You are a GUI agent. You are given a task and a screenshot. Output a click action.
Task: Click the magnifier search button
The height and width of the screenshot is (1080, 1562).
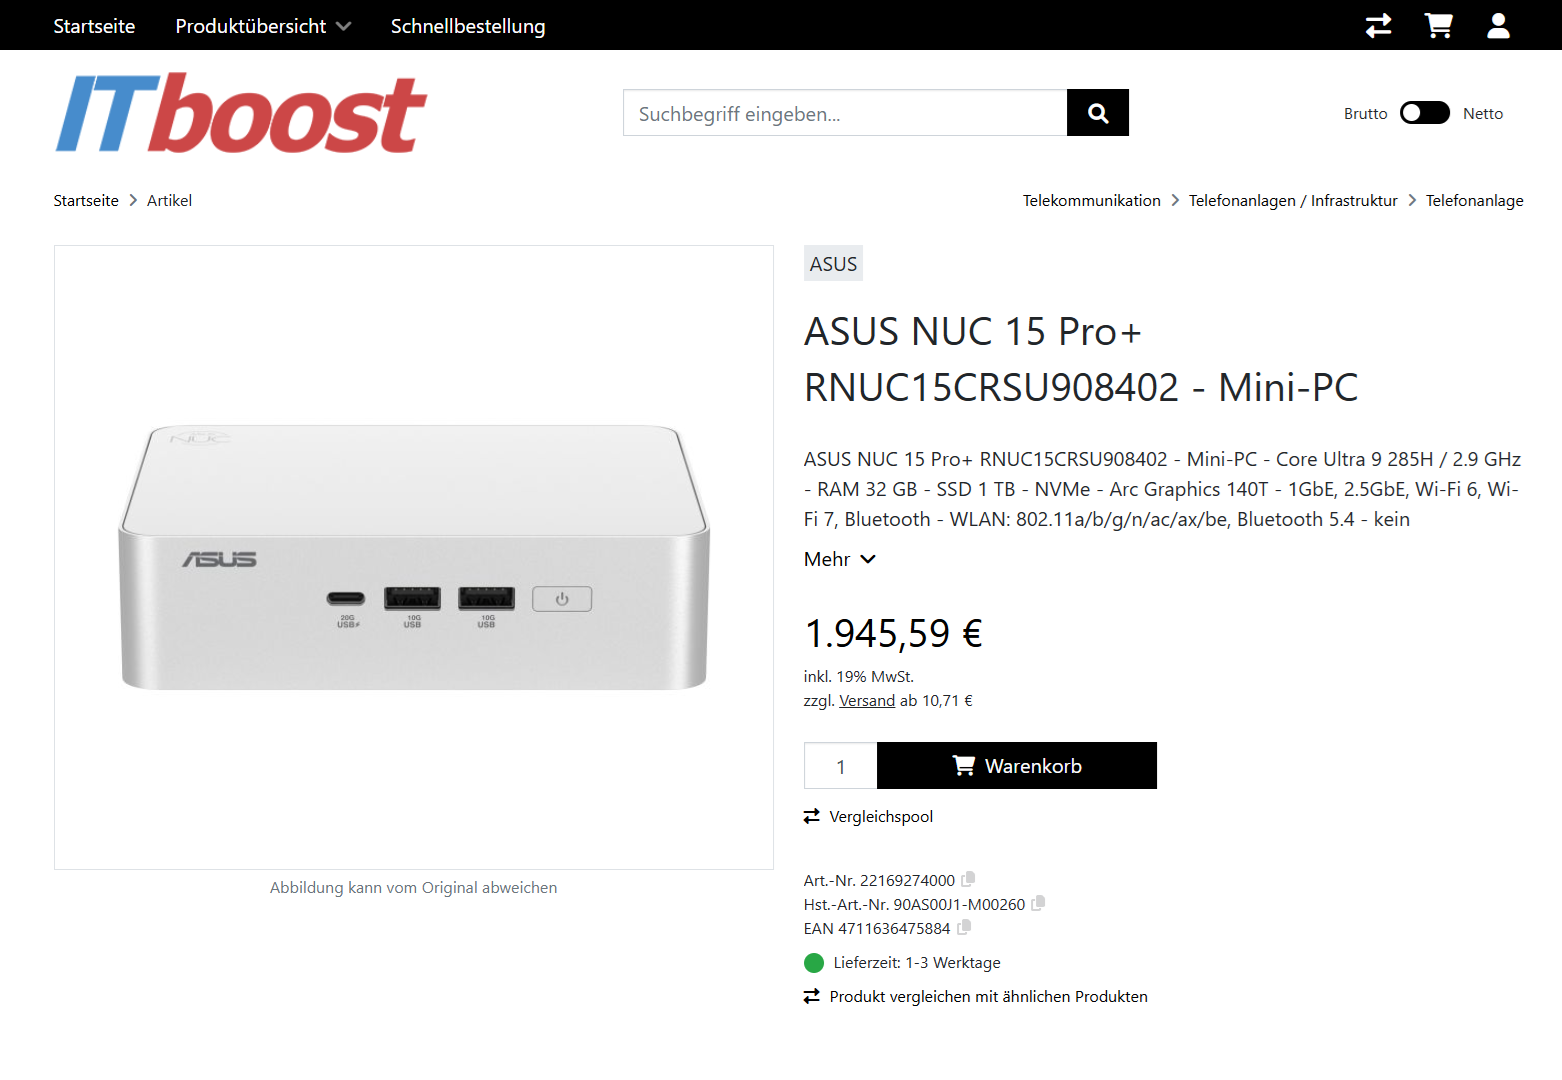click(1098, 113)
